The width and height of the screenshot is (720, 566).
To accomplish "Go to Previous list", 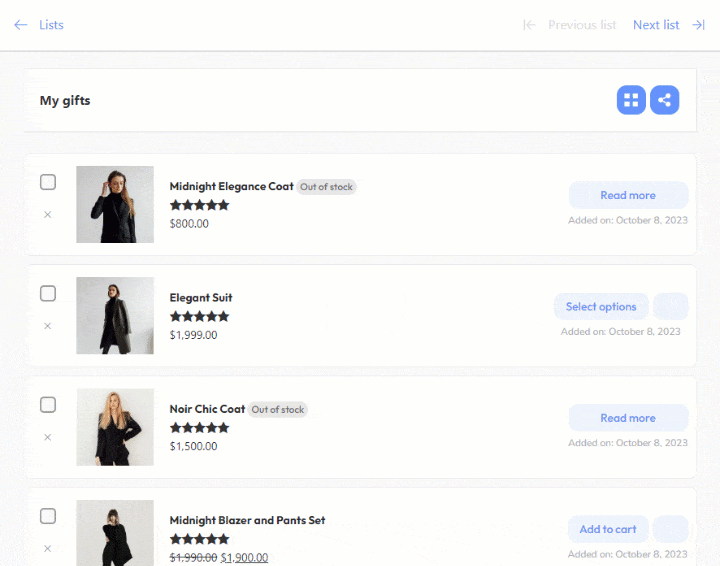I will [x=582, y=25].
